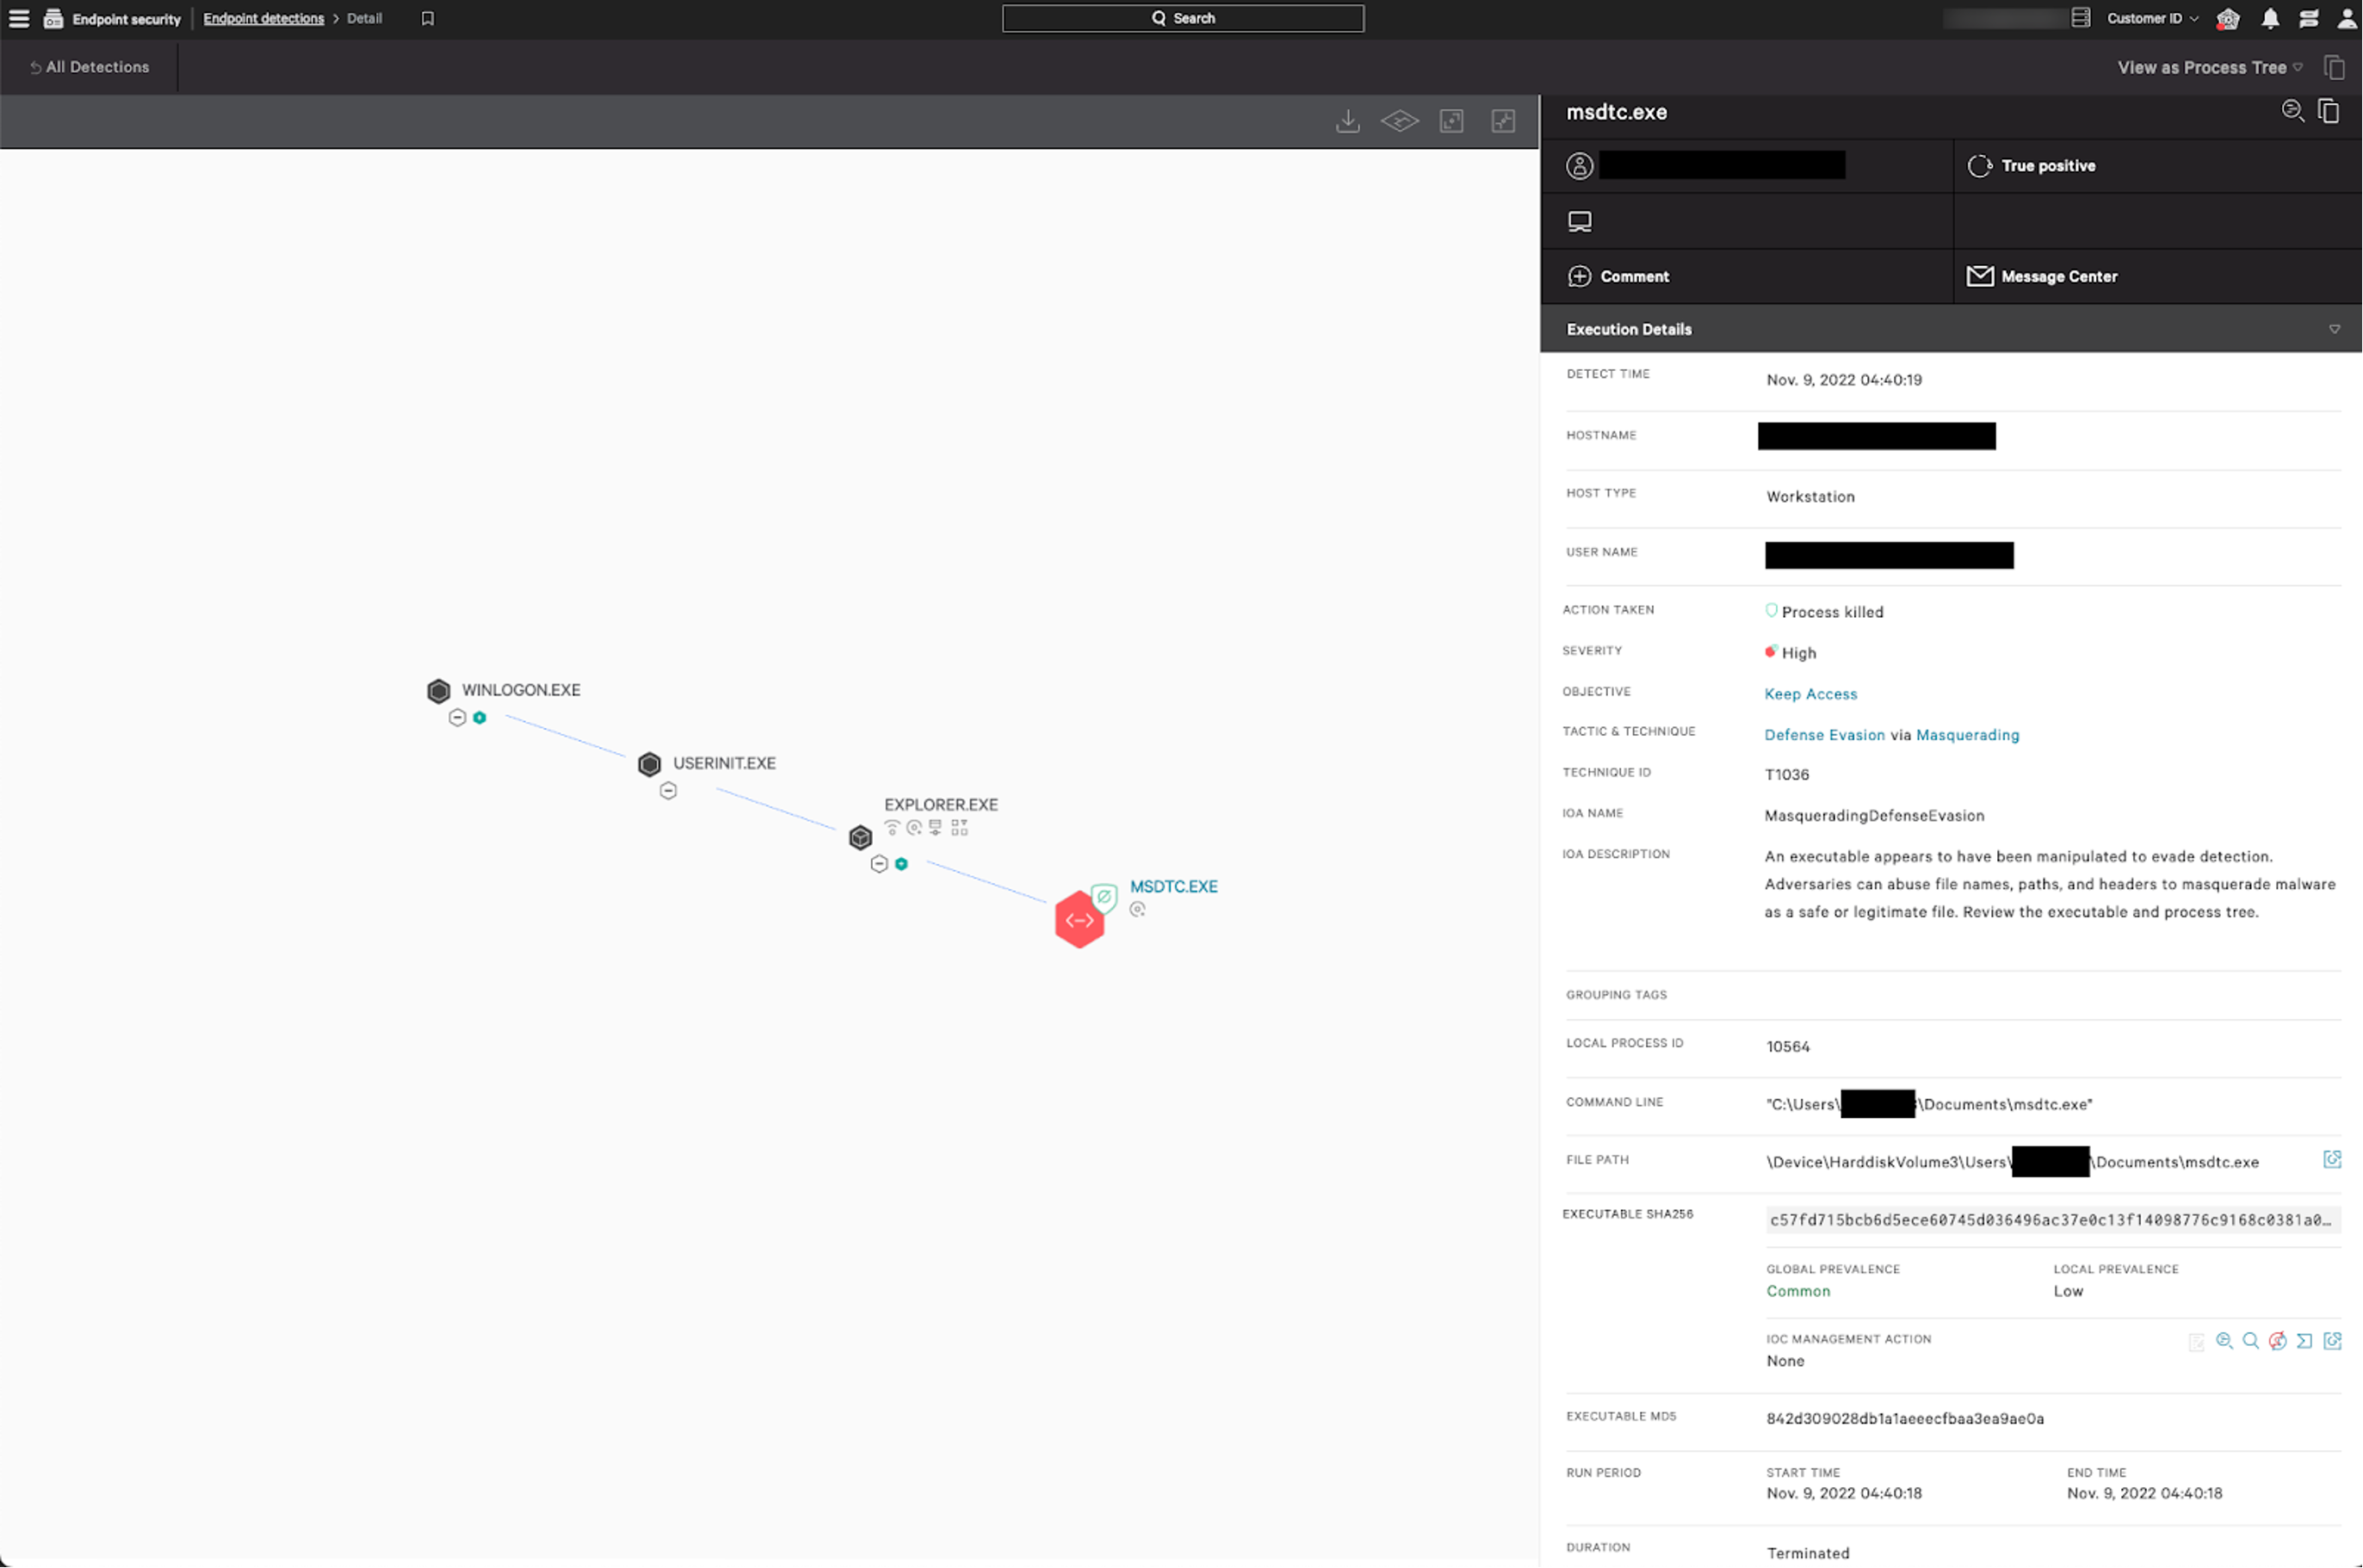Click the Common global prevalence value
The height and width of the screenshot is (1568, 2363).
[x=1799, y=1291]
